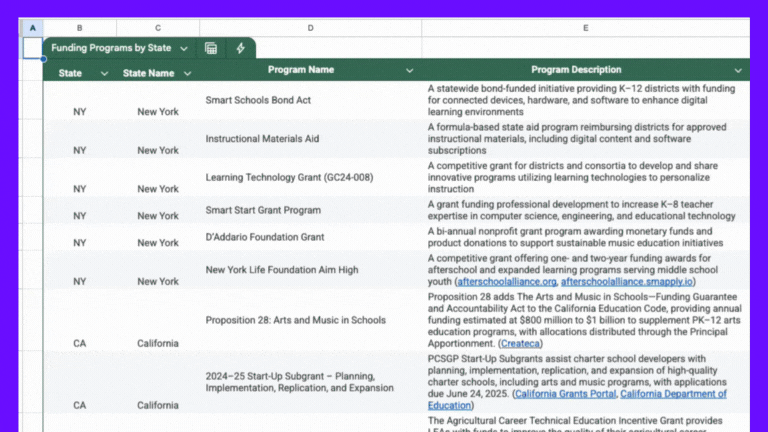Image resolution: width=768 pixels, height=432 pixels.
Task: Open the California Grants Portal link
Action: pos(565,394)
